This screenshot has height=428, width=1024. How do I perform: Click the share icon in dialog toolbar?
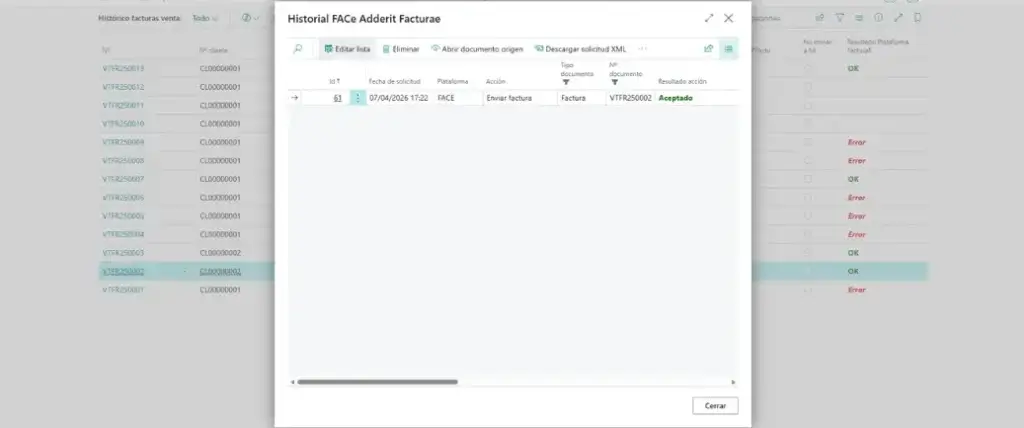click(708, 48)
